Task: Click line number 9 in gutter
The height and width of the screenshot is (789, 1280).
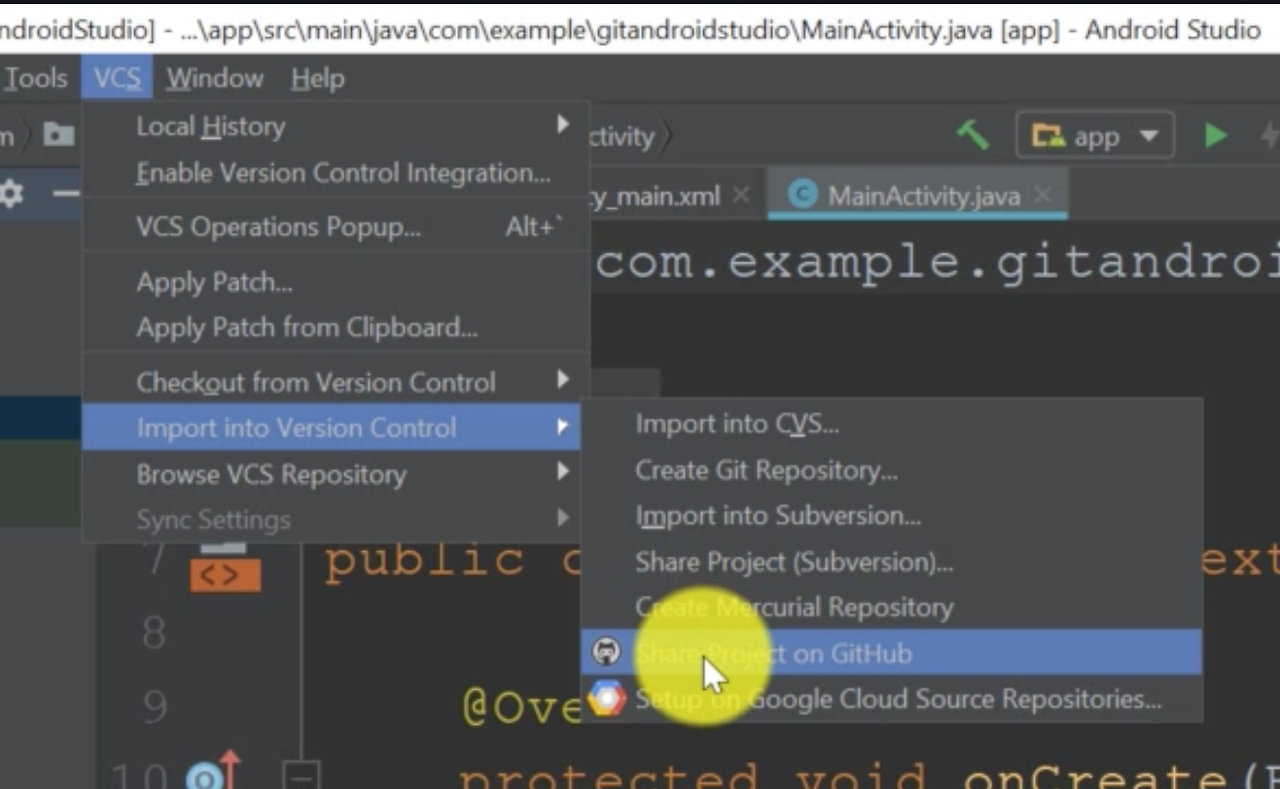Action: click(x=154, y=706)
